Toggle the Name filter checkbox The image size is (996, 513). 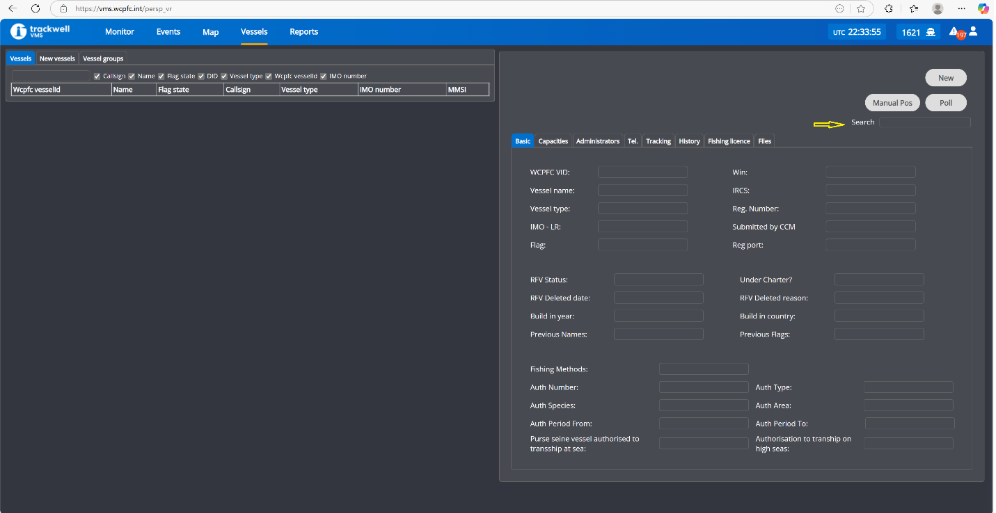[131, 76]
